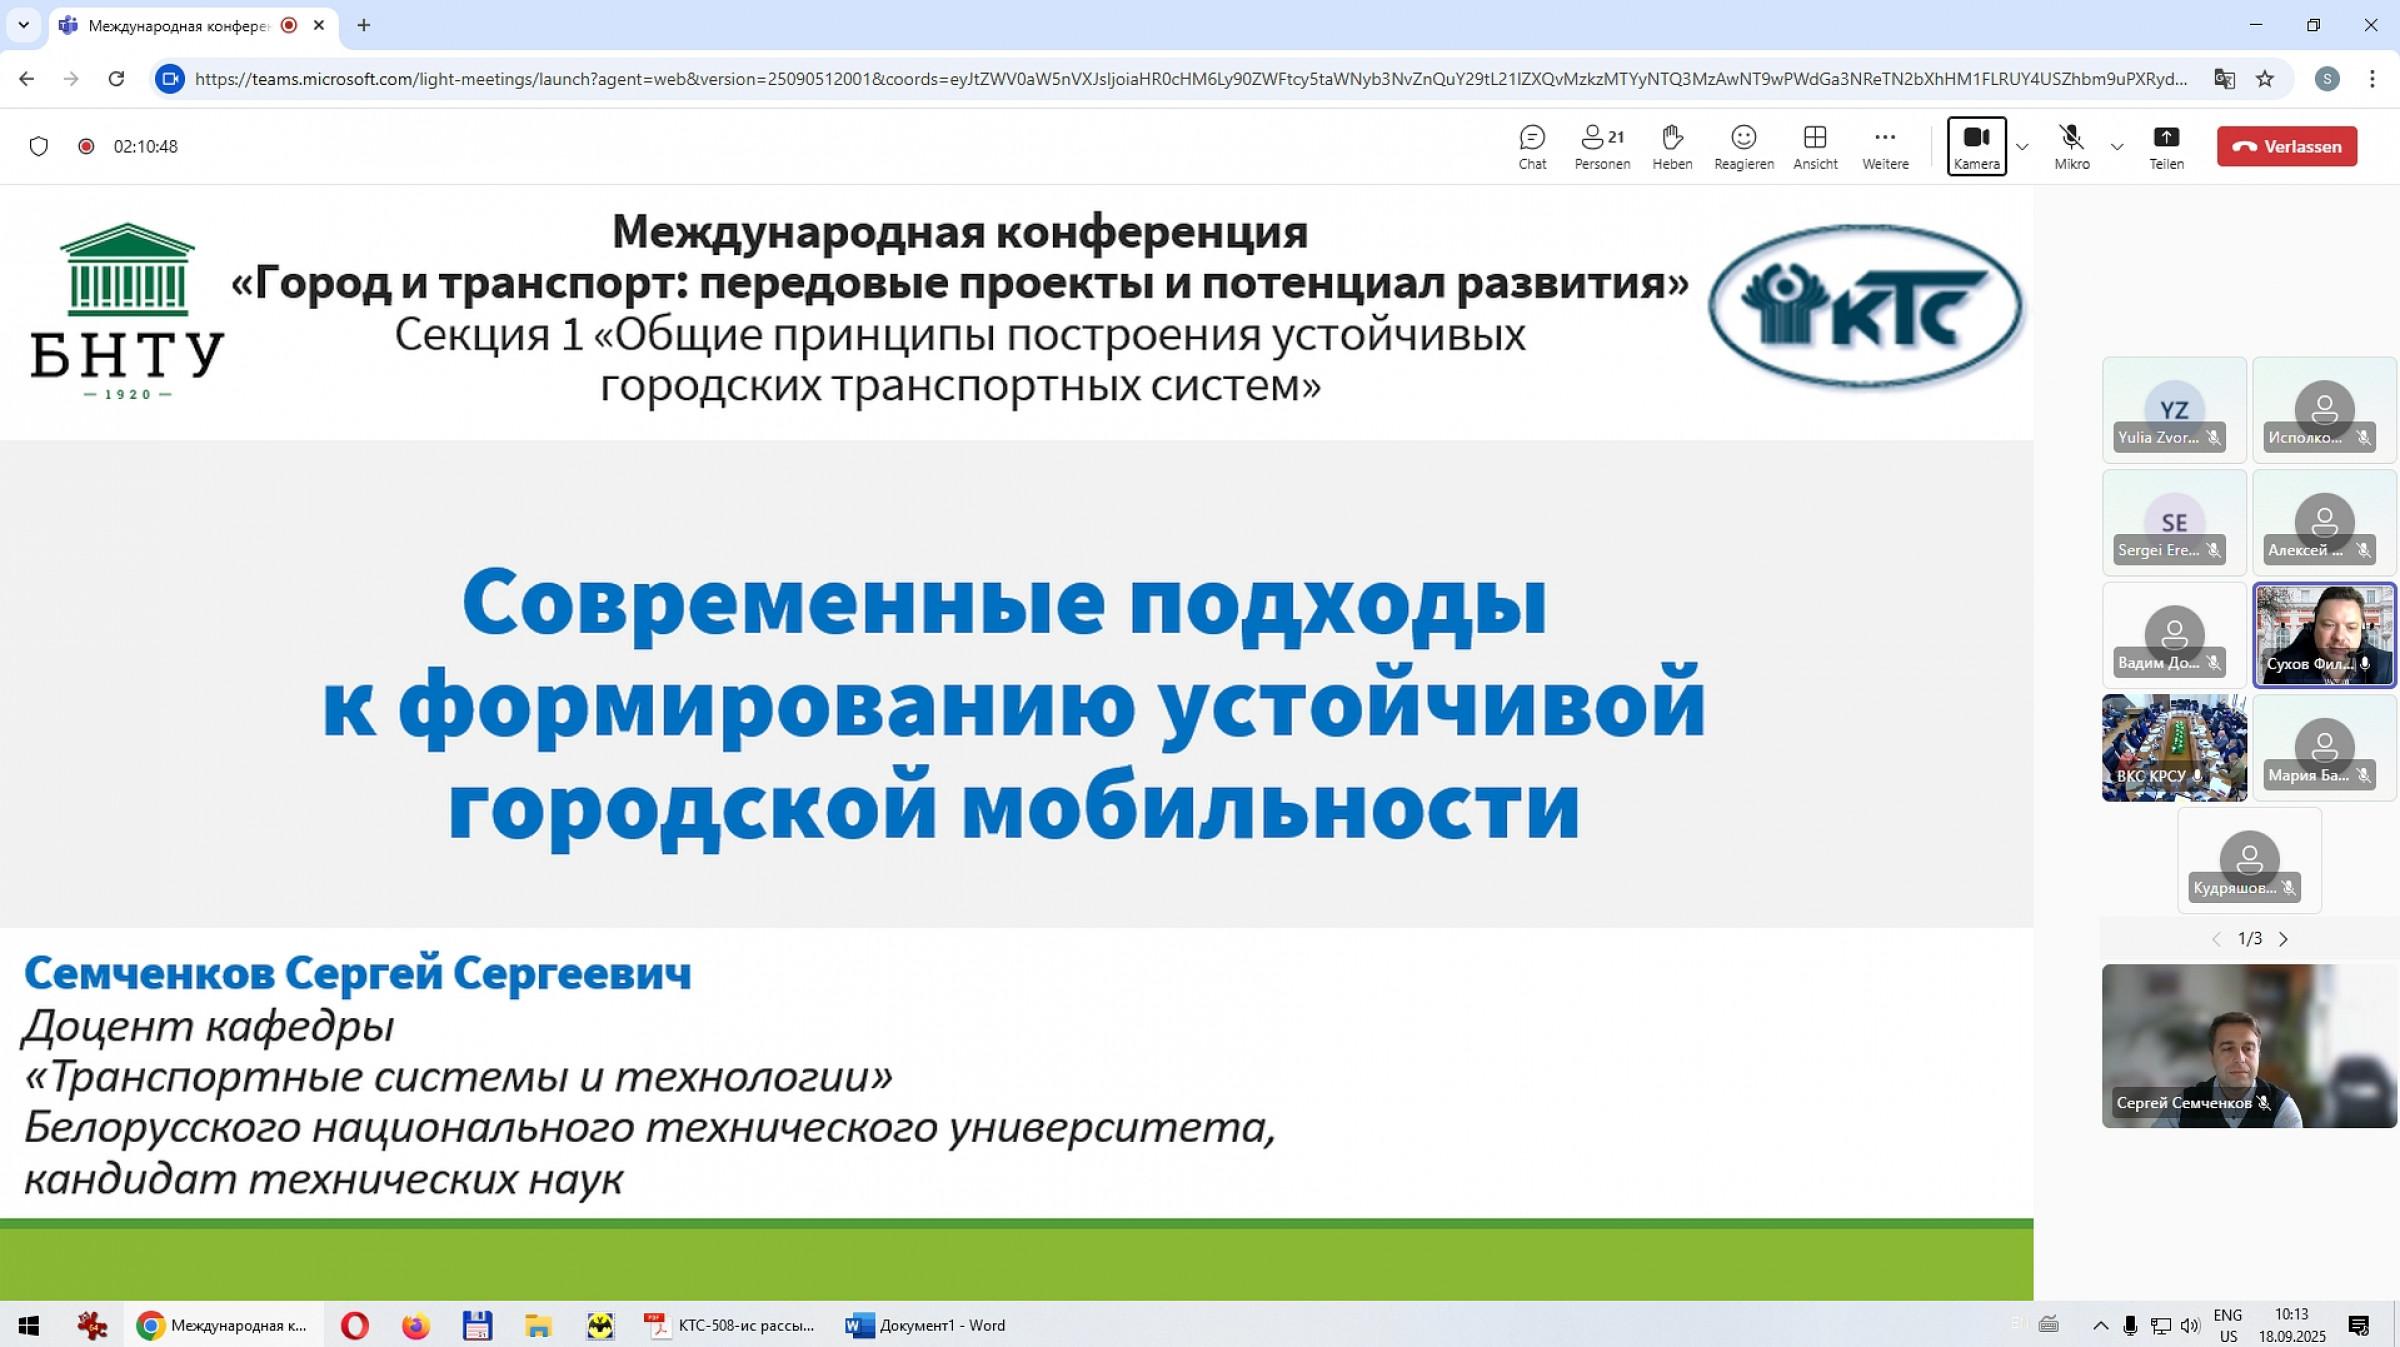The image size is (2400, 1347).
Task: Expand camera options dropdown arrow
Action: pos(2022,147)
